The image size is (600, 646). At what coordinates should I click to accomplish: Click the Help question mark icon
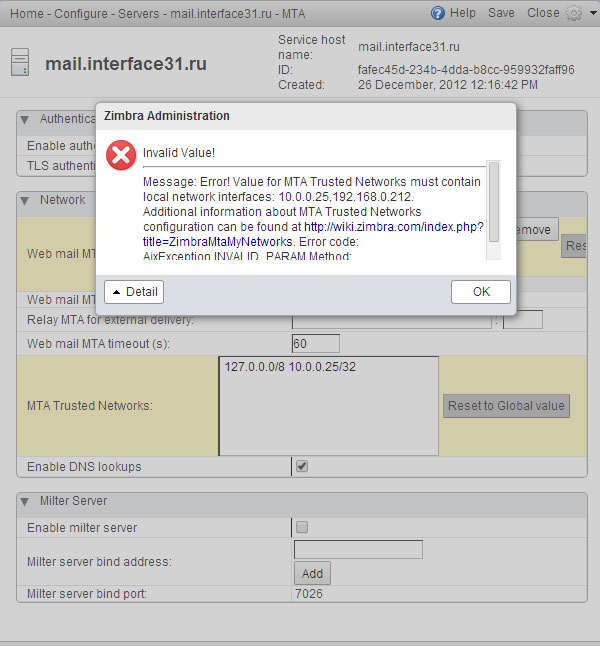[x=438, y=13]
